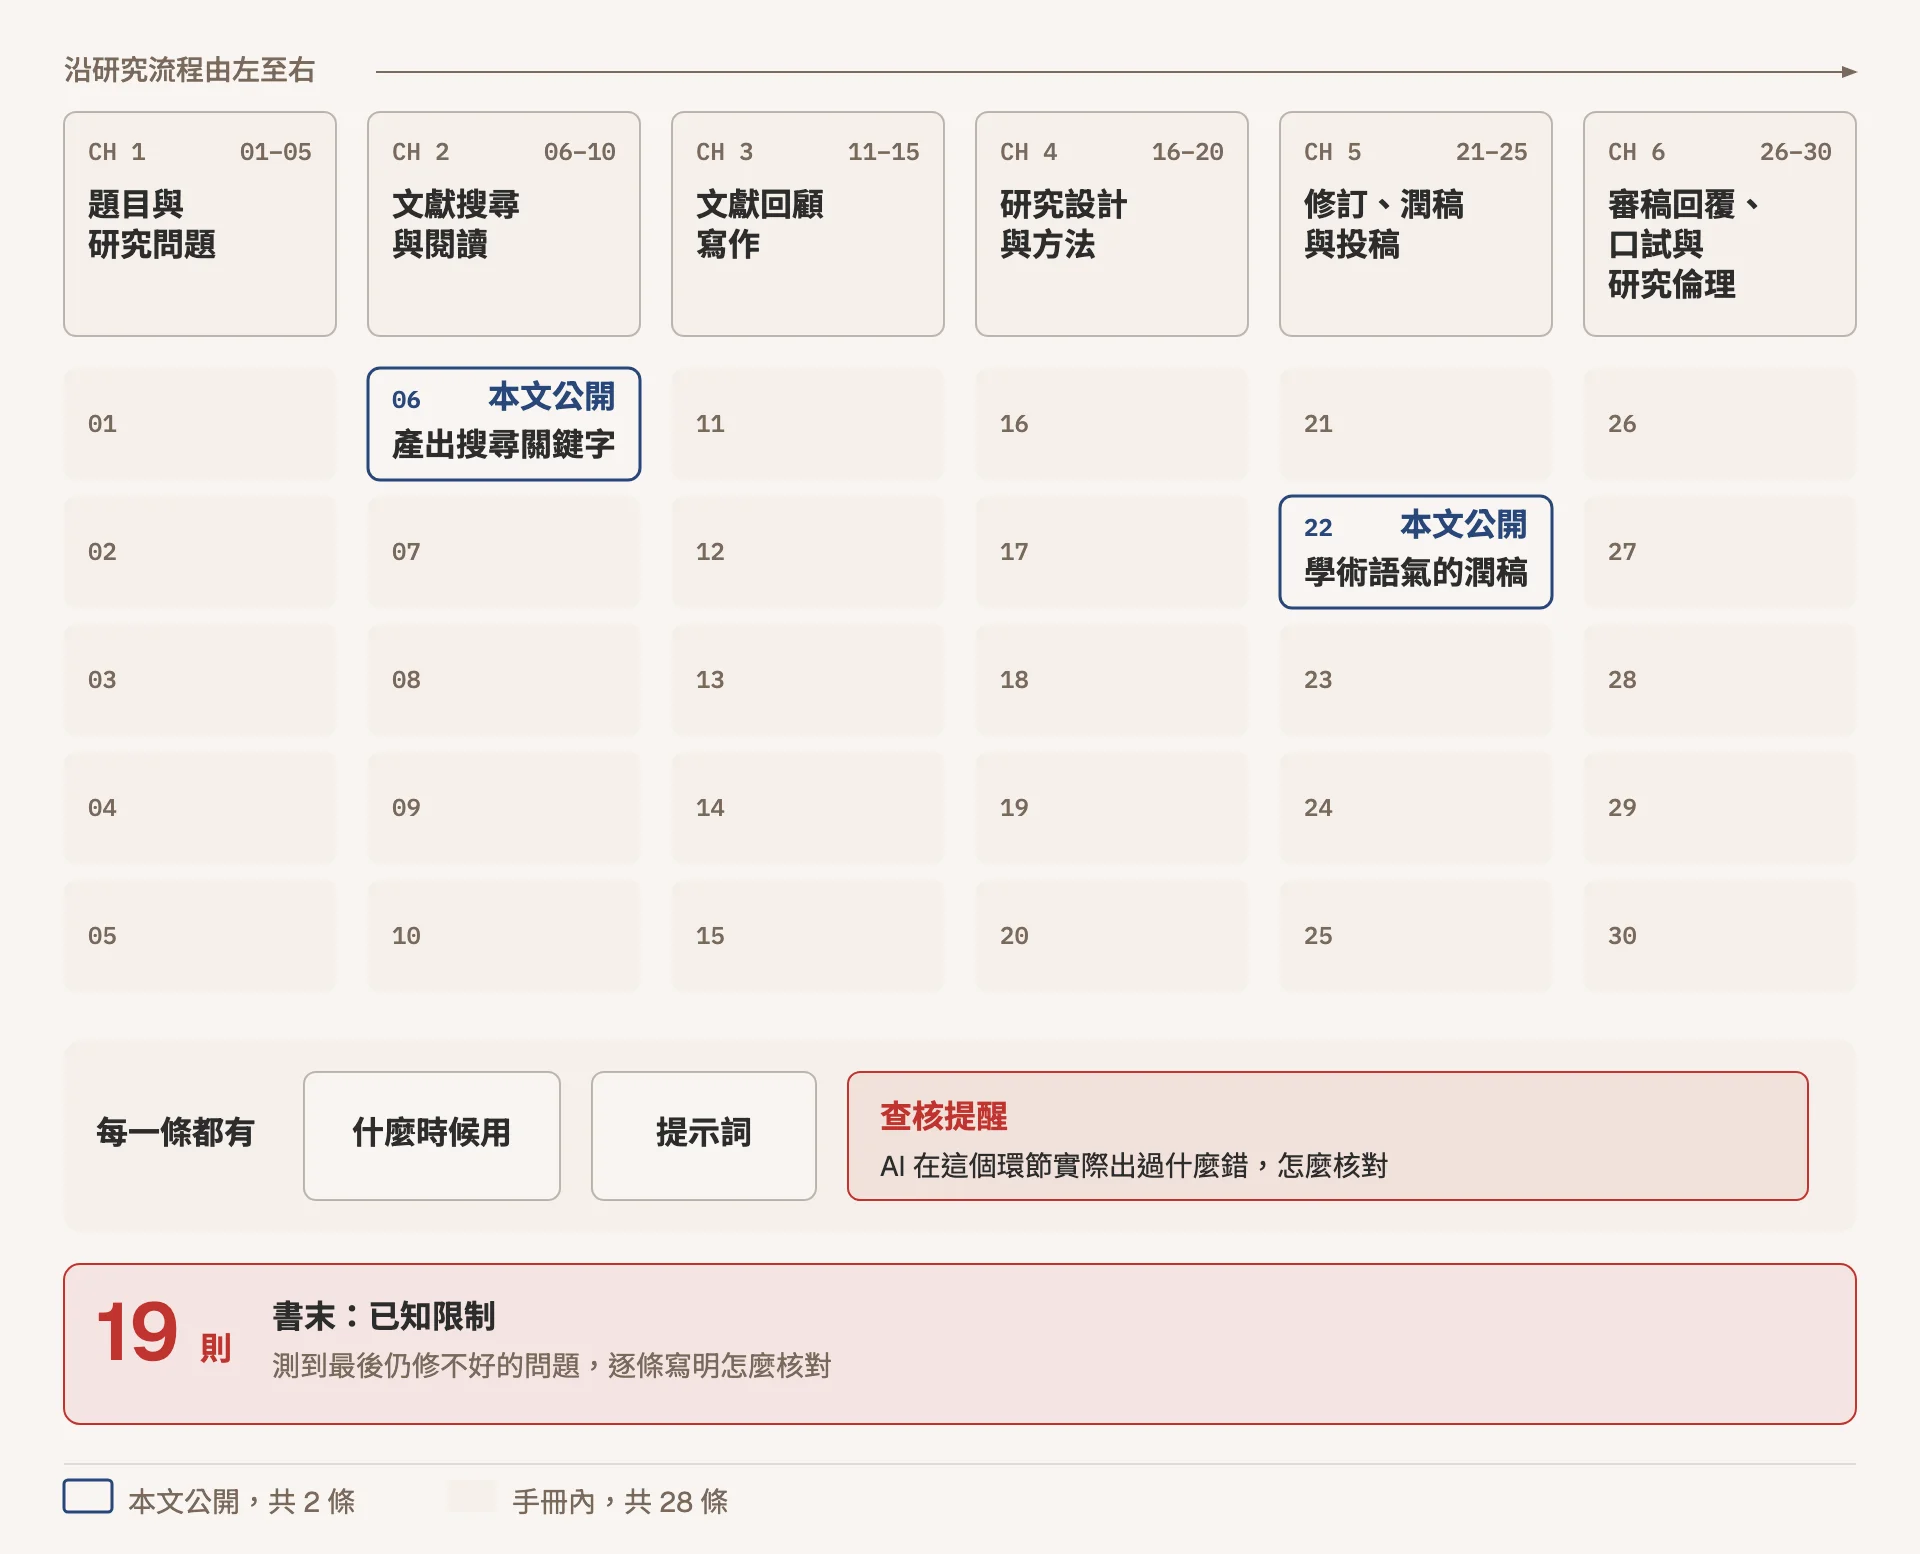The image size is (1920, 1554).
Task: Select locked entry 15
Action: click(x=808, y=936)
